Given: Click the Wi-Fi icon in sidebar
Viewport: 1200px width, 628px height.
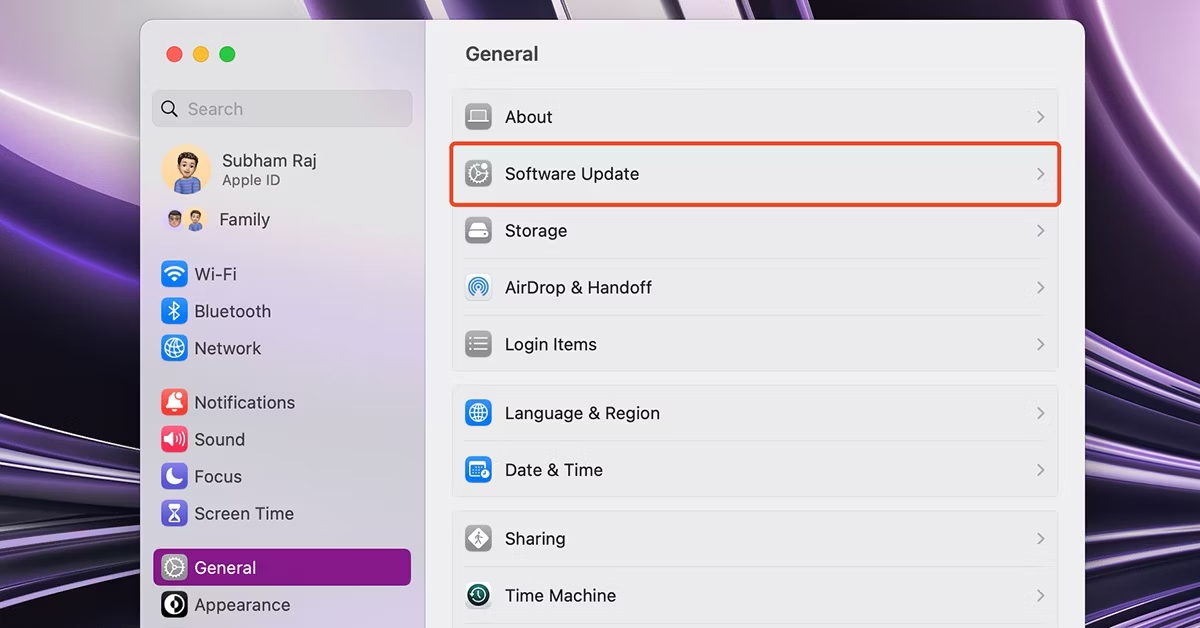Looking at the screenshot, I should coord(174,274).
